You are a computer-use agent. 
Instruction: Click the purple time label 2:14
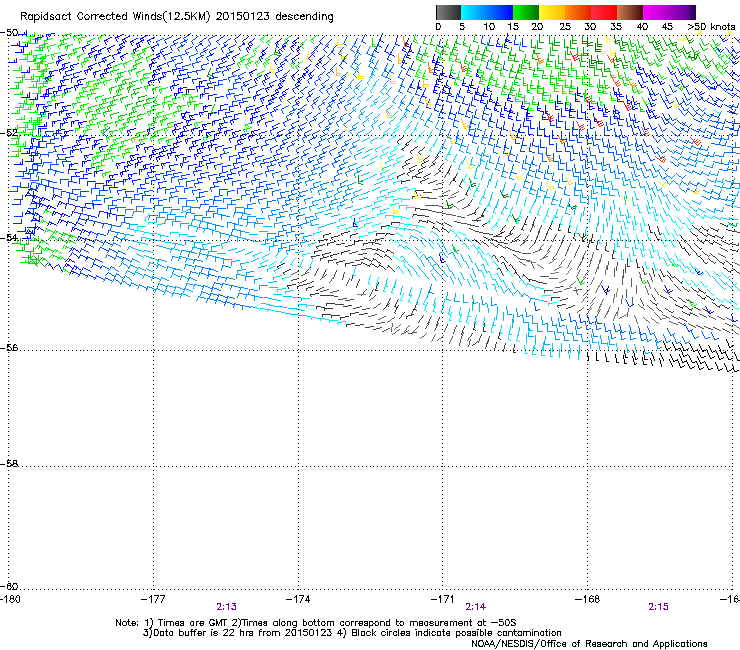pos(475,607)
